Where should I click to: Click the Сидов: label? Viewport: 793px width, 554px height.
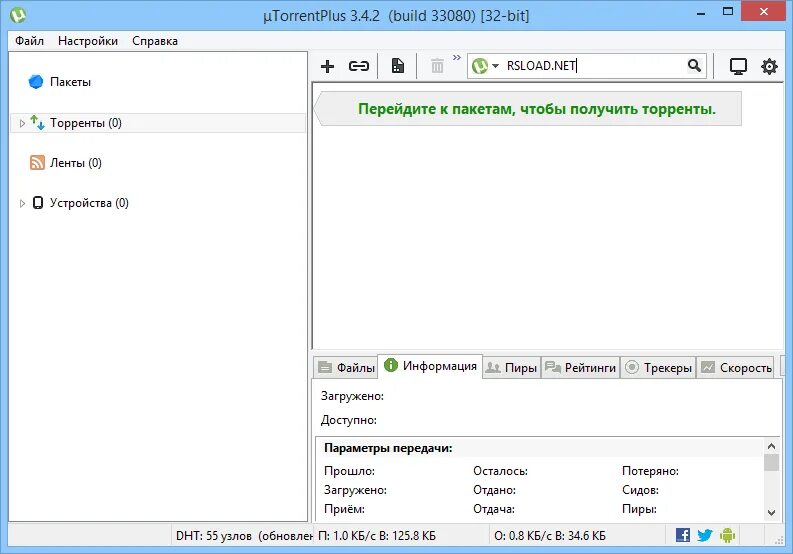click(640, 490)
